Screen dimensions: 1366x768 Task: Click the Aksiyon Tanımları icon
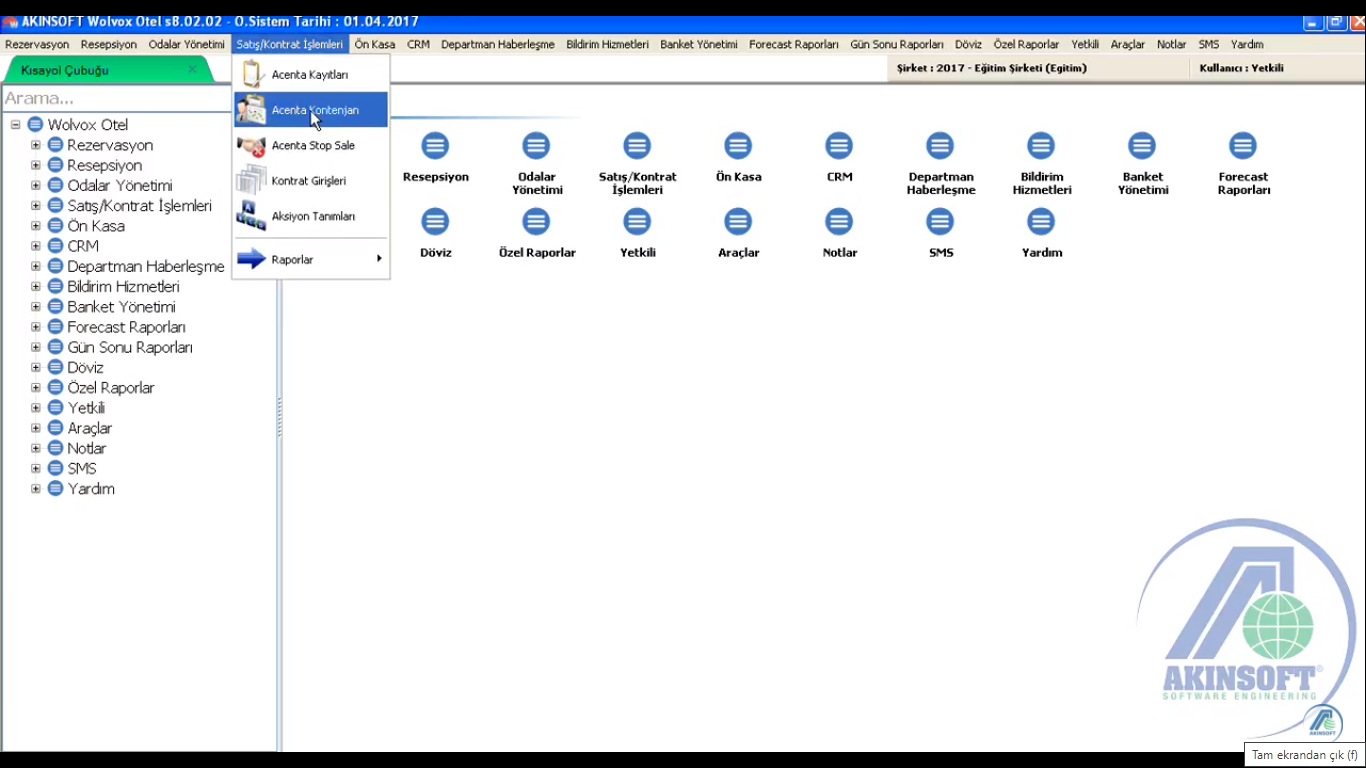pyautogui.click(x=251, y=216)
